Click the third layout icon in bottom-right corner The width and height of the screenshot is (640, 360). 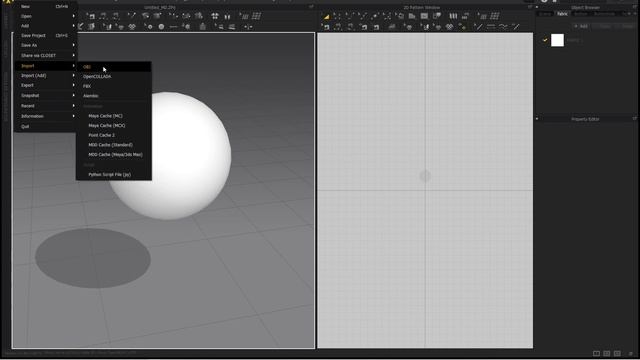point(617,353)
